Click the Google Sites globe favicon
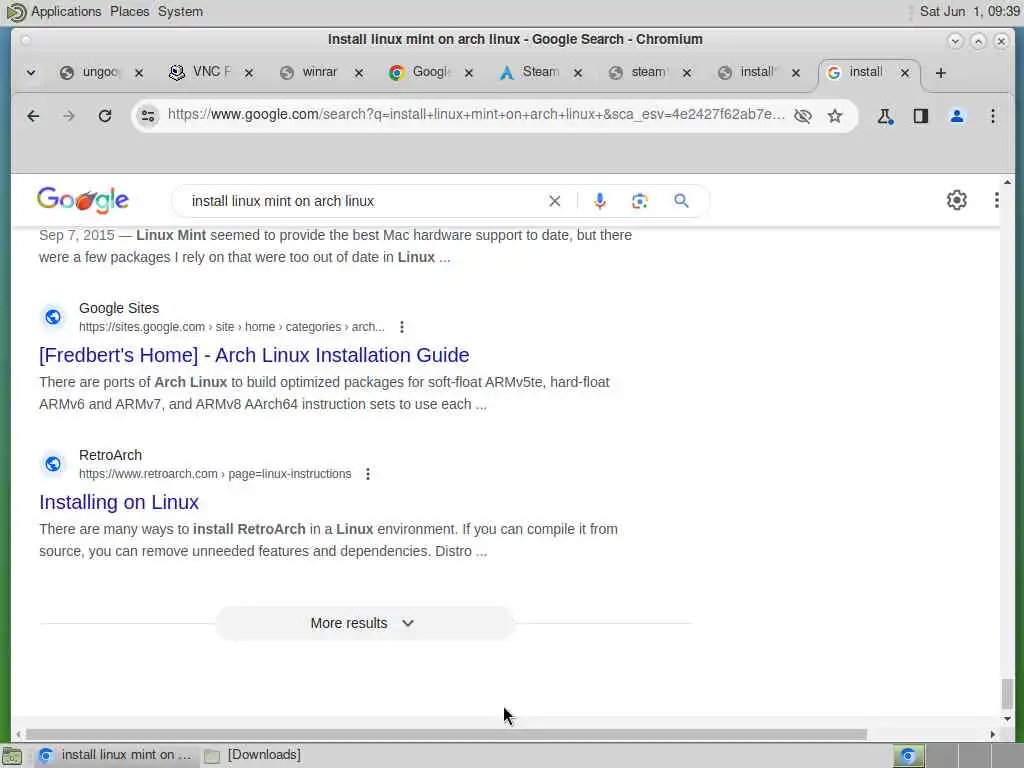Viewport: 1024px width, 768px height. point(53,317)
